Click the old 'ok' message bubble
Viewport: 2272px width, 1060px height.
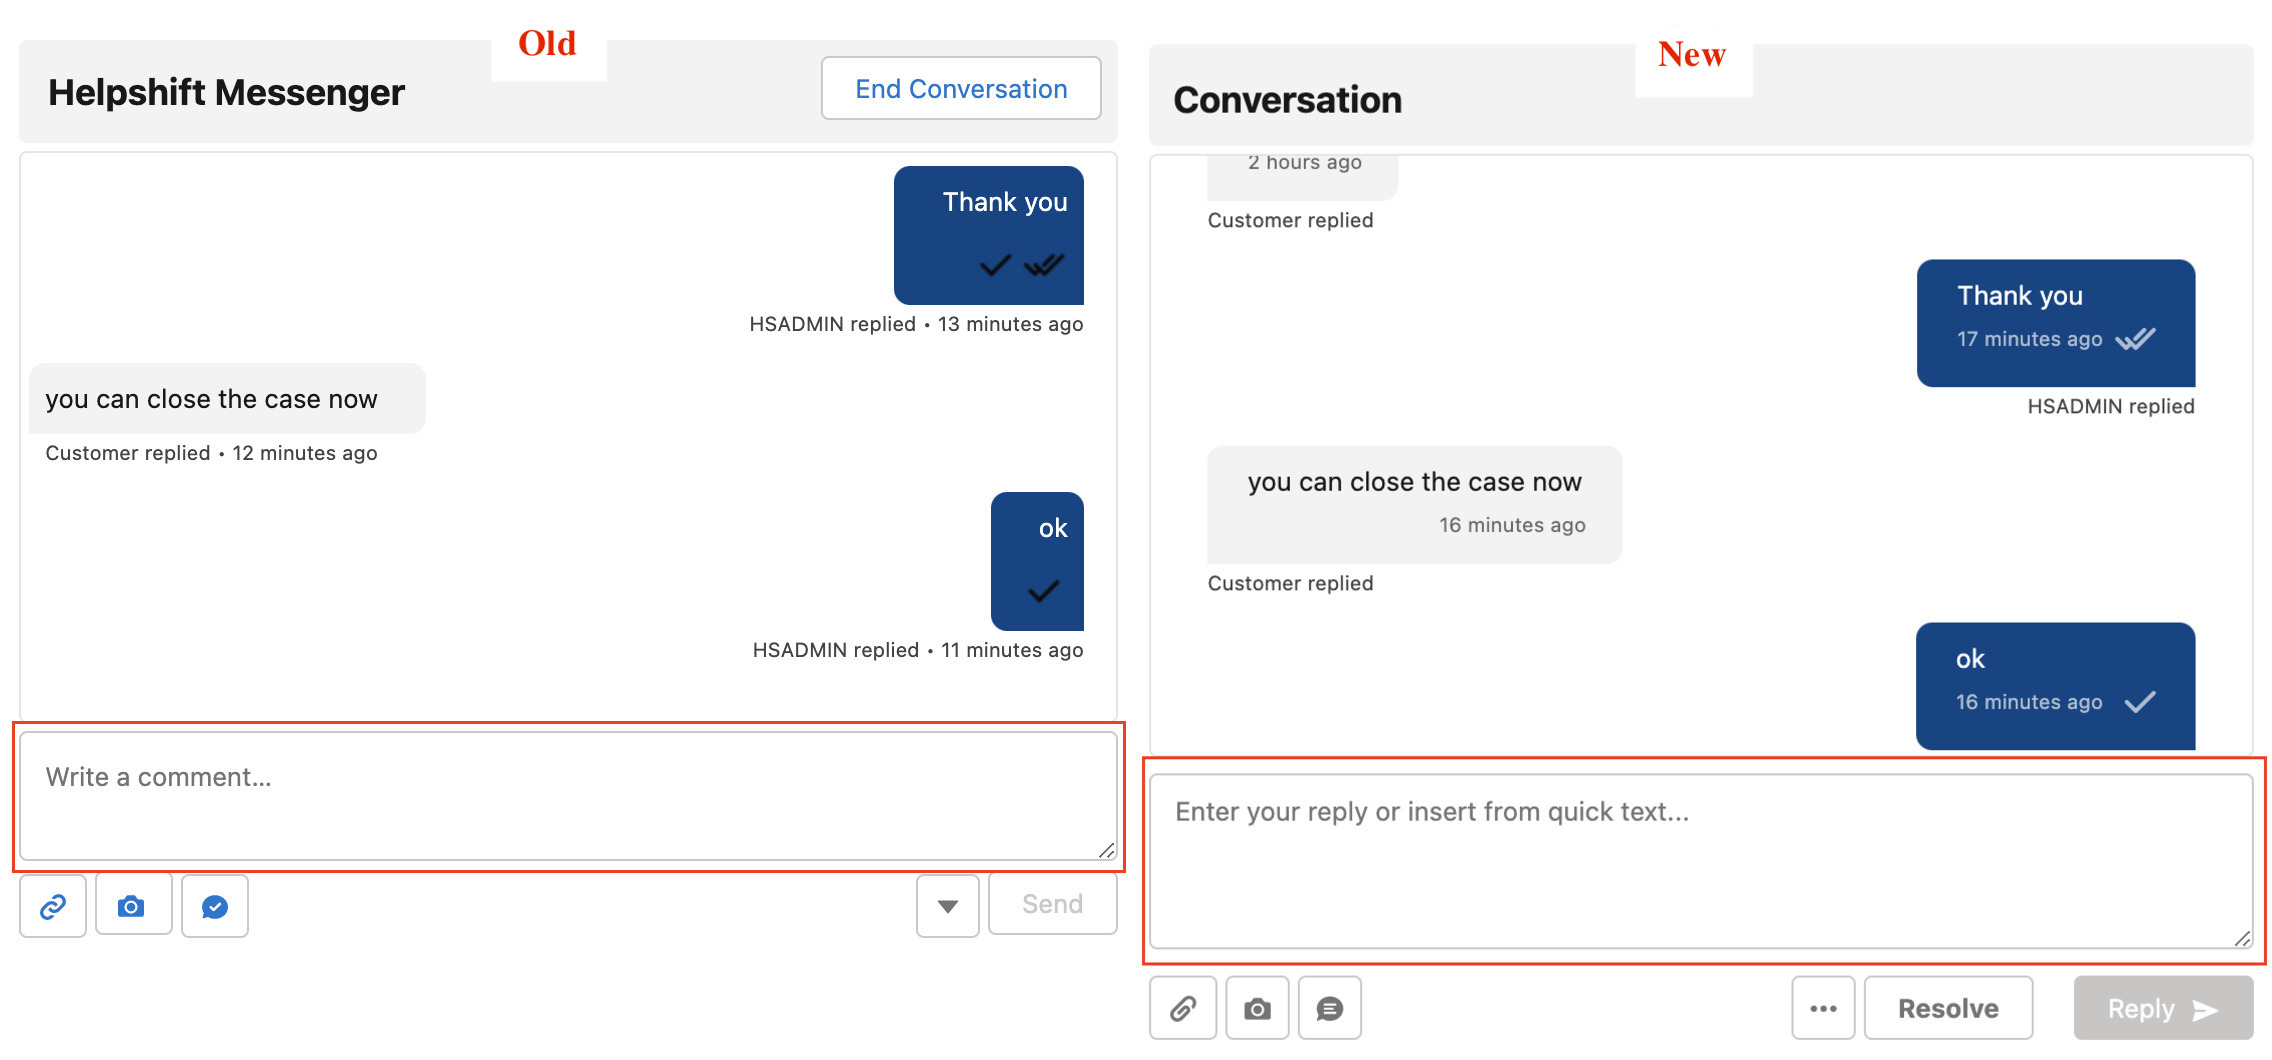click(x=1037, y=560)
